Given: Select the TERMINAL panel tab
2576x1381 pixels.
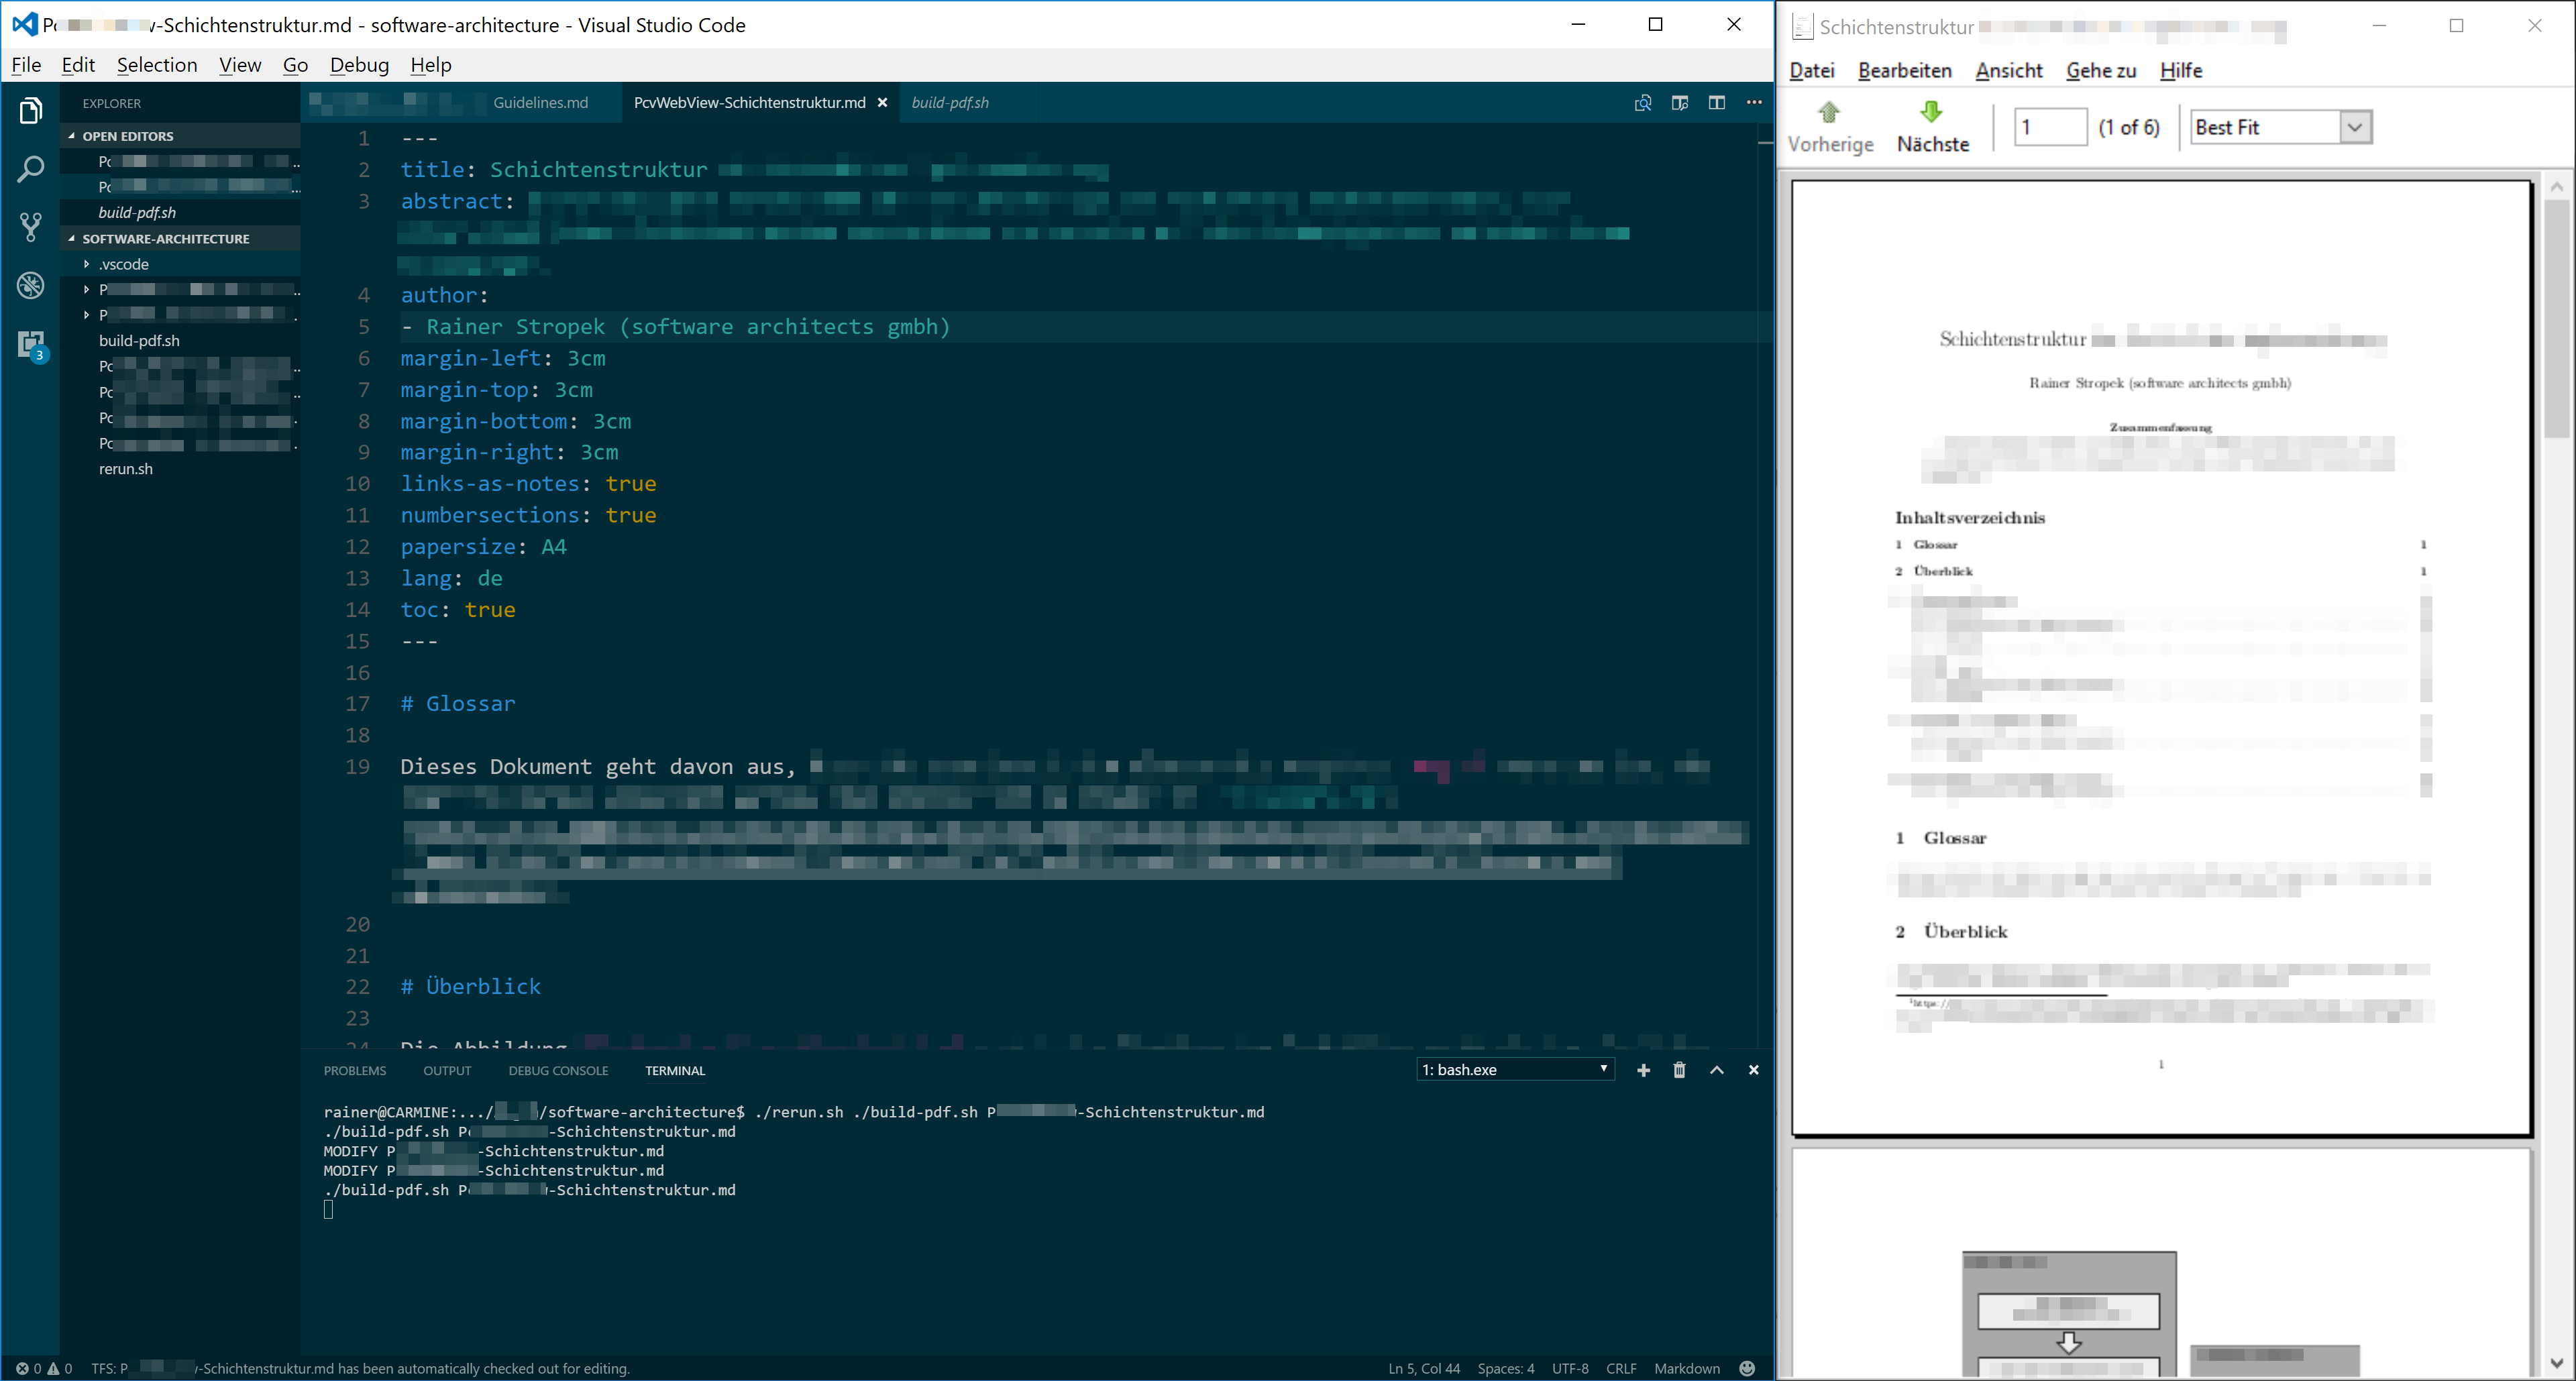Looking at the screenshot, I should pyautogui.click(x=675, y=1070).
